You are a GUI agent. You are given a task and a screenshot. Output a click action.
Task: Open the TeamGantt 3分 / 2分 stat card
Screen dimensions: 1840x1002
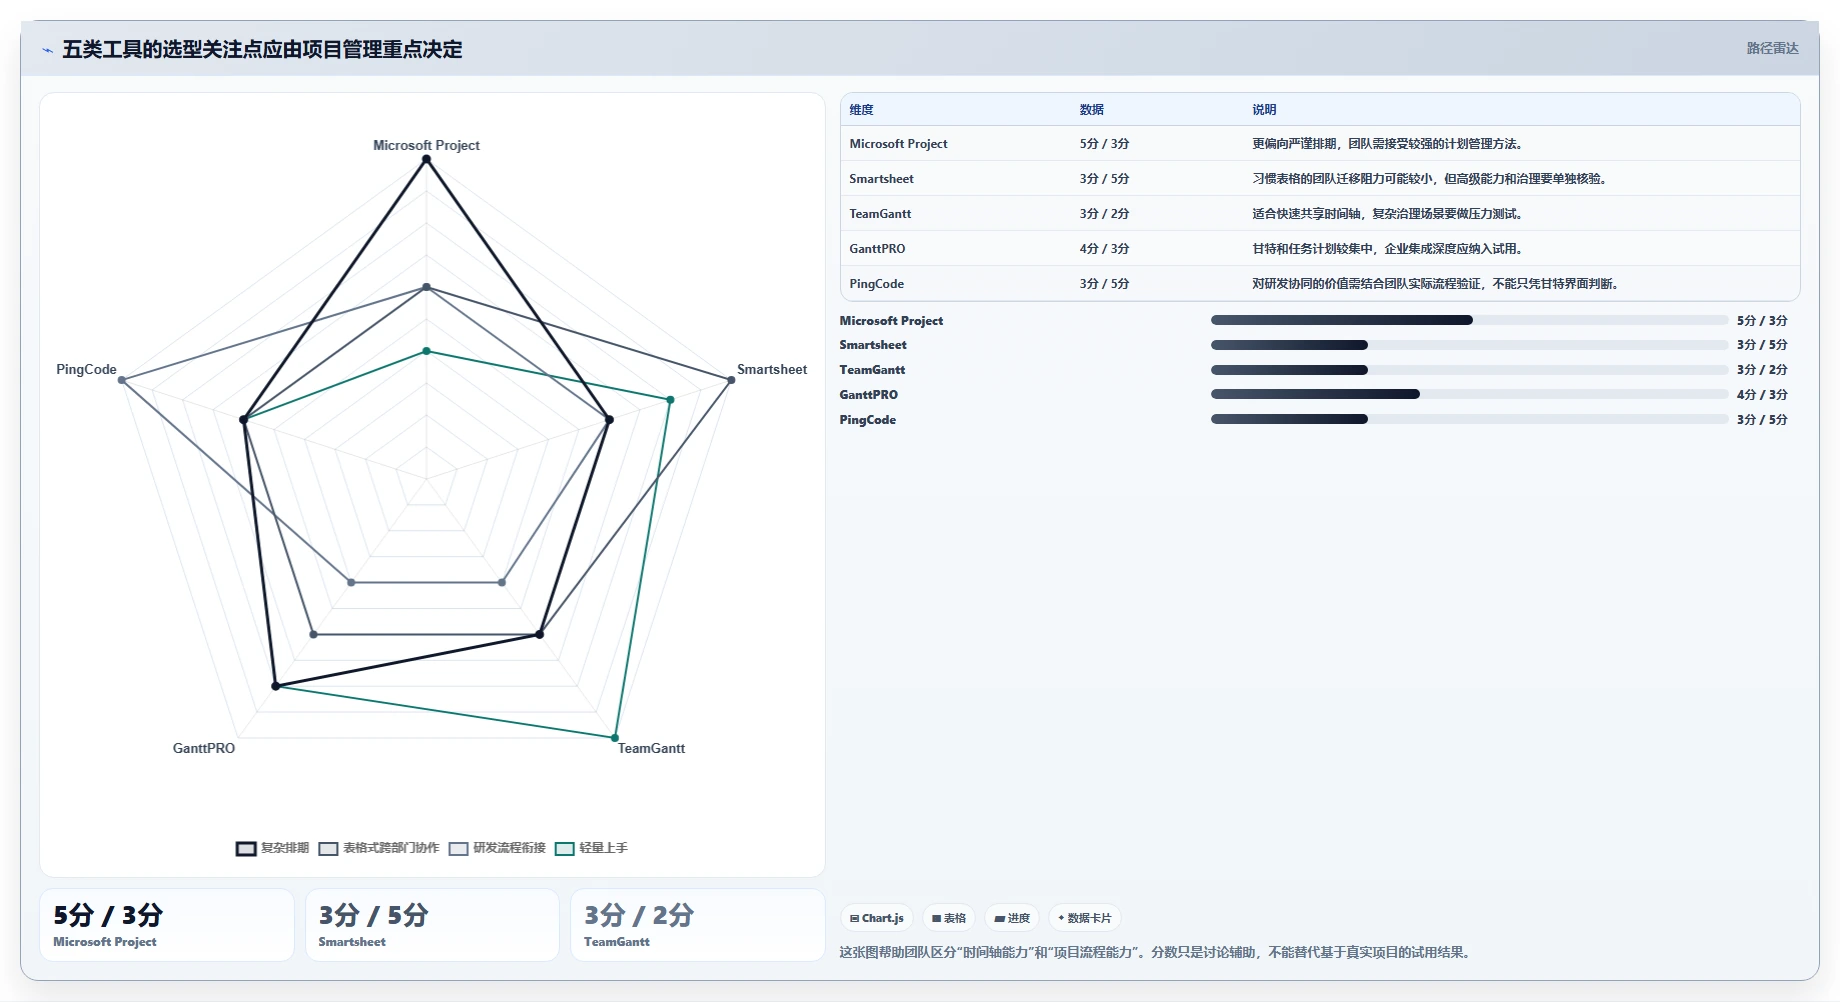[x=698, y=925]
